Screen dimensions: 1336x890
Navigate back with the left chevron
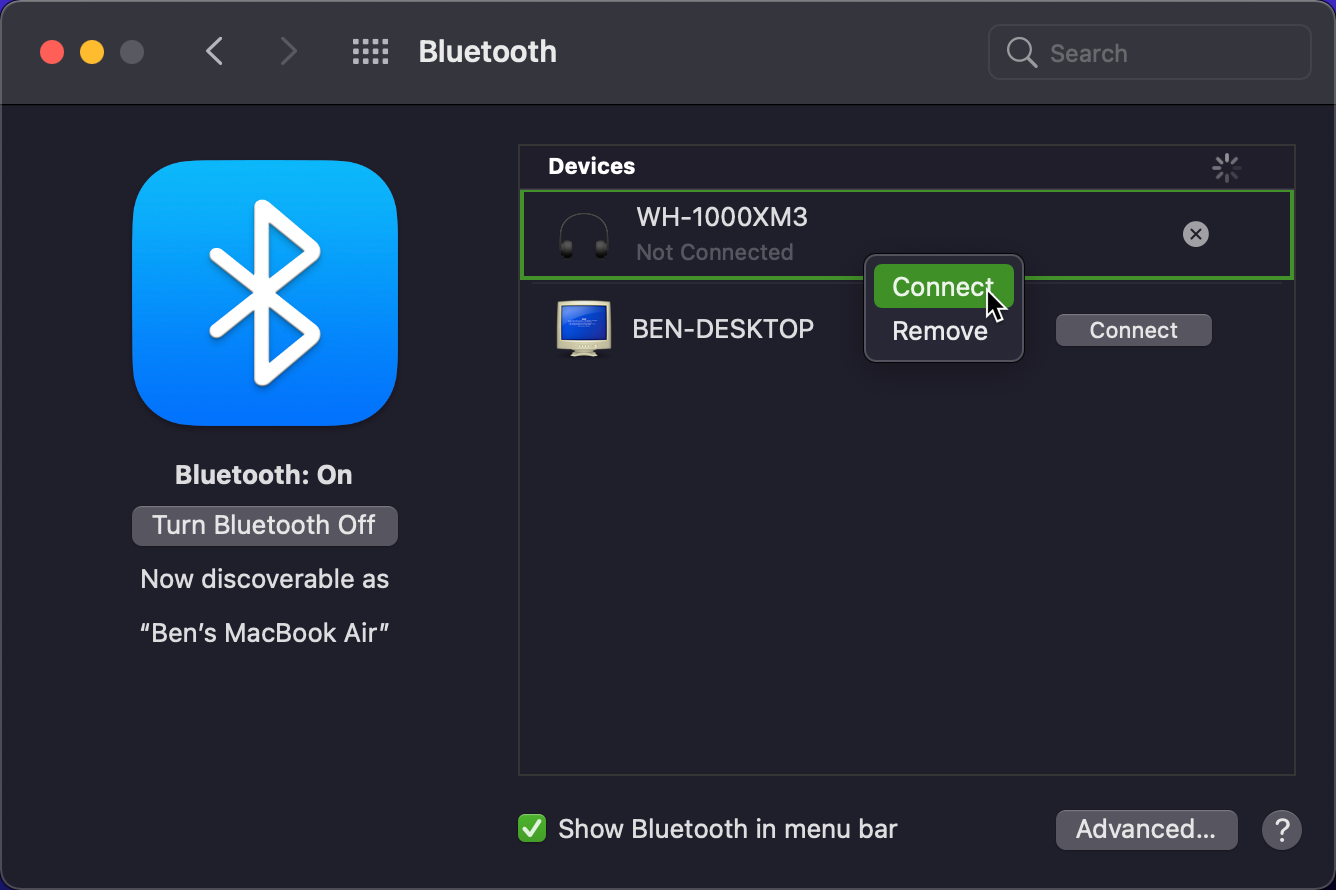tap(214, 51)
